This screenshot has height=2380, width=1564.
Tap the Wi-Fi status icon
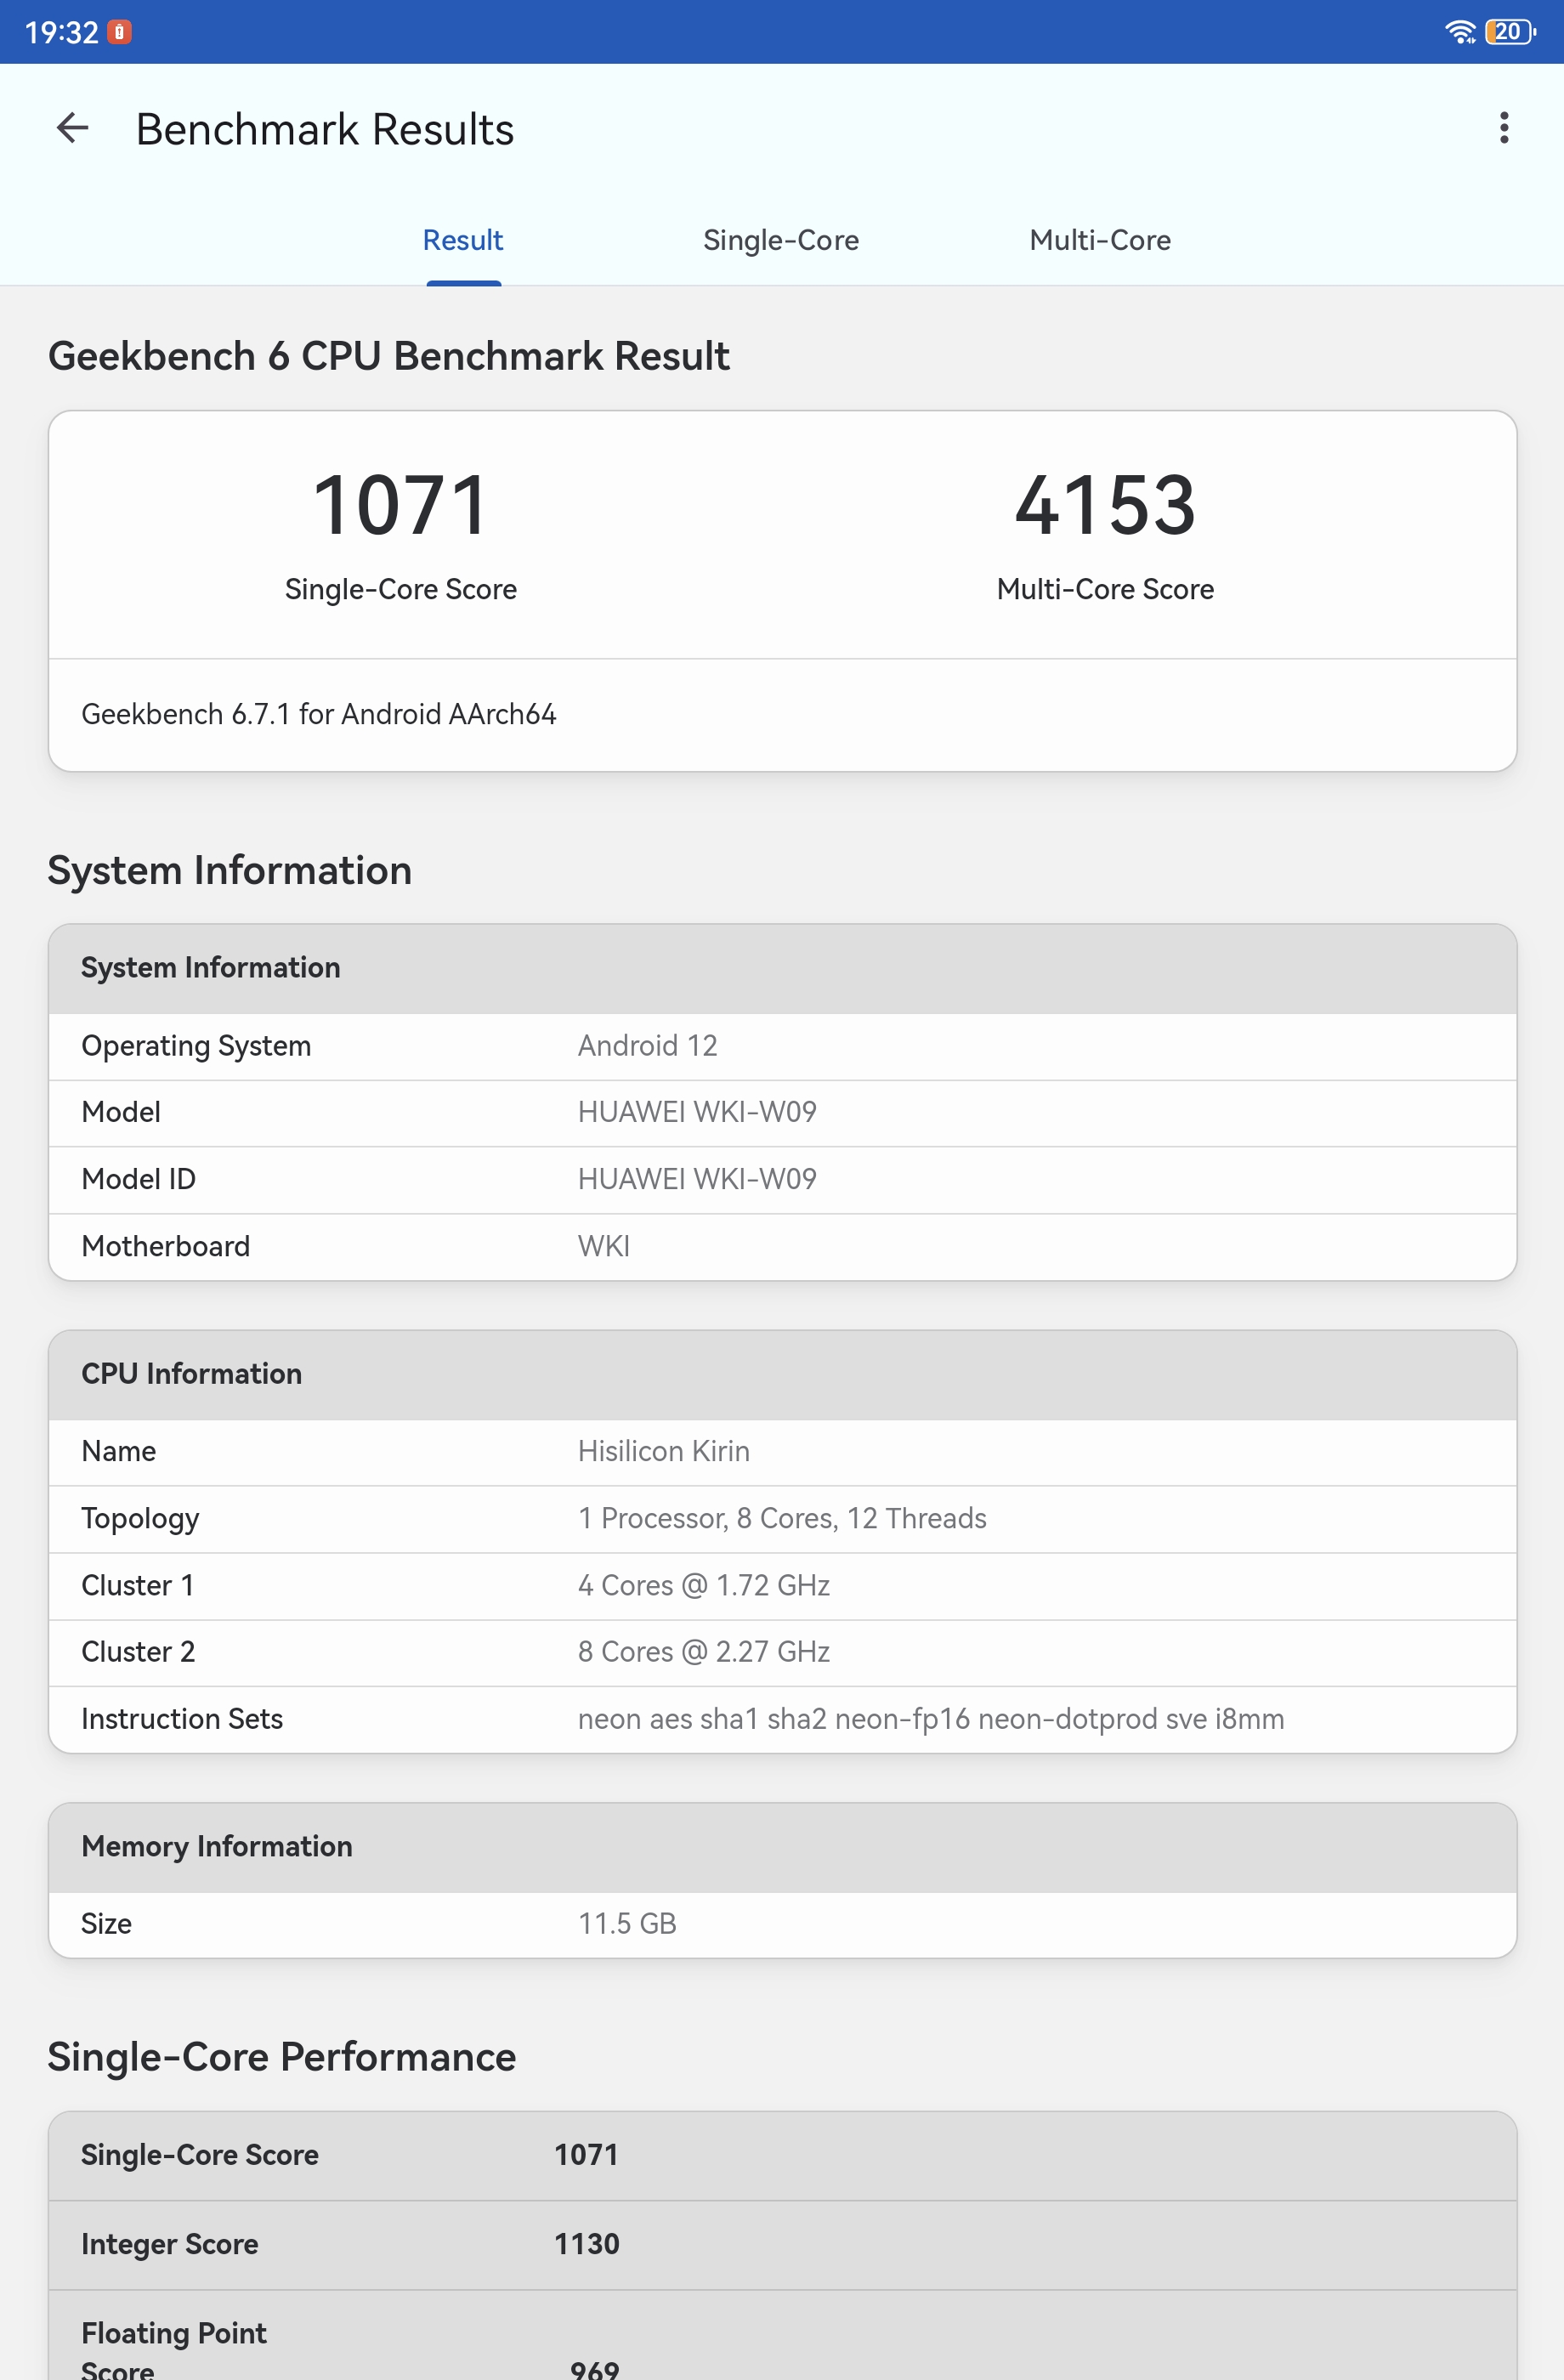(1460, 32)
